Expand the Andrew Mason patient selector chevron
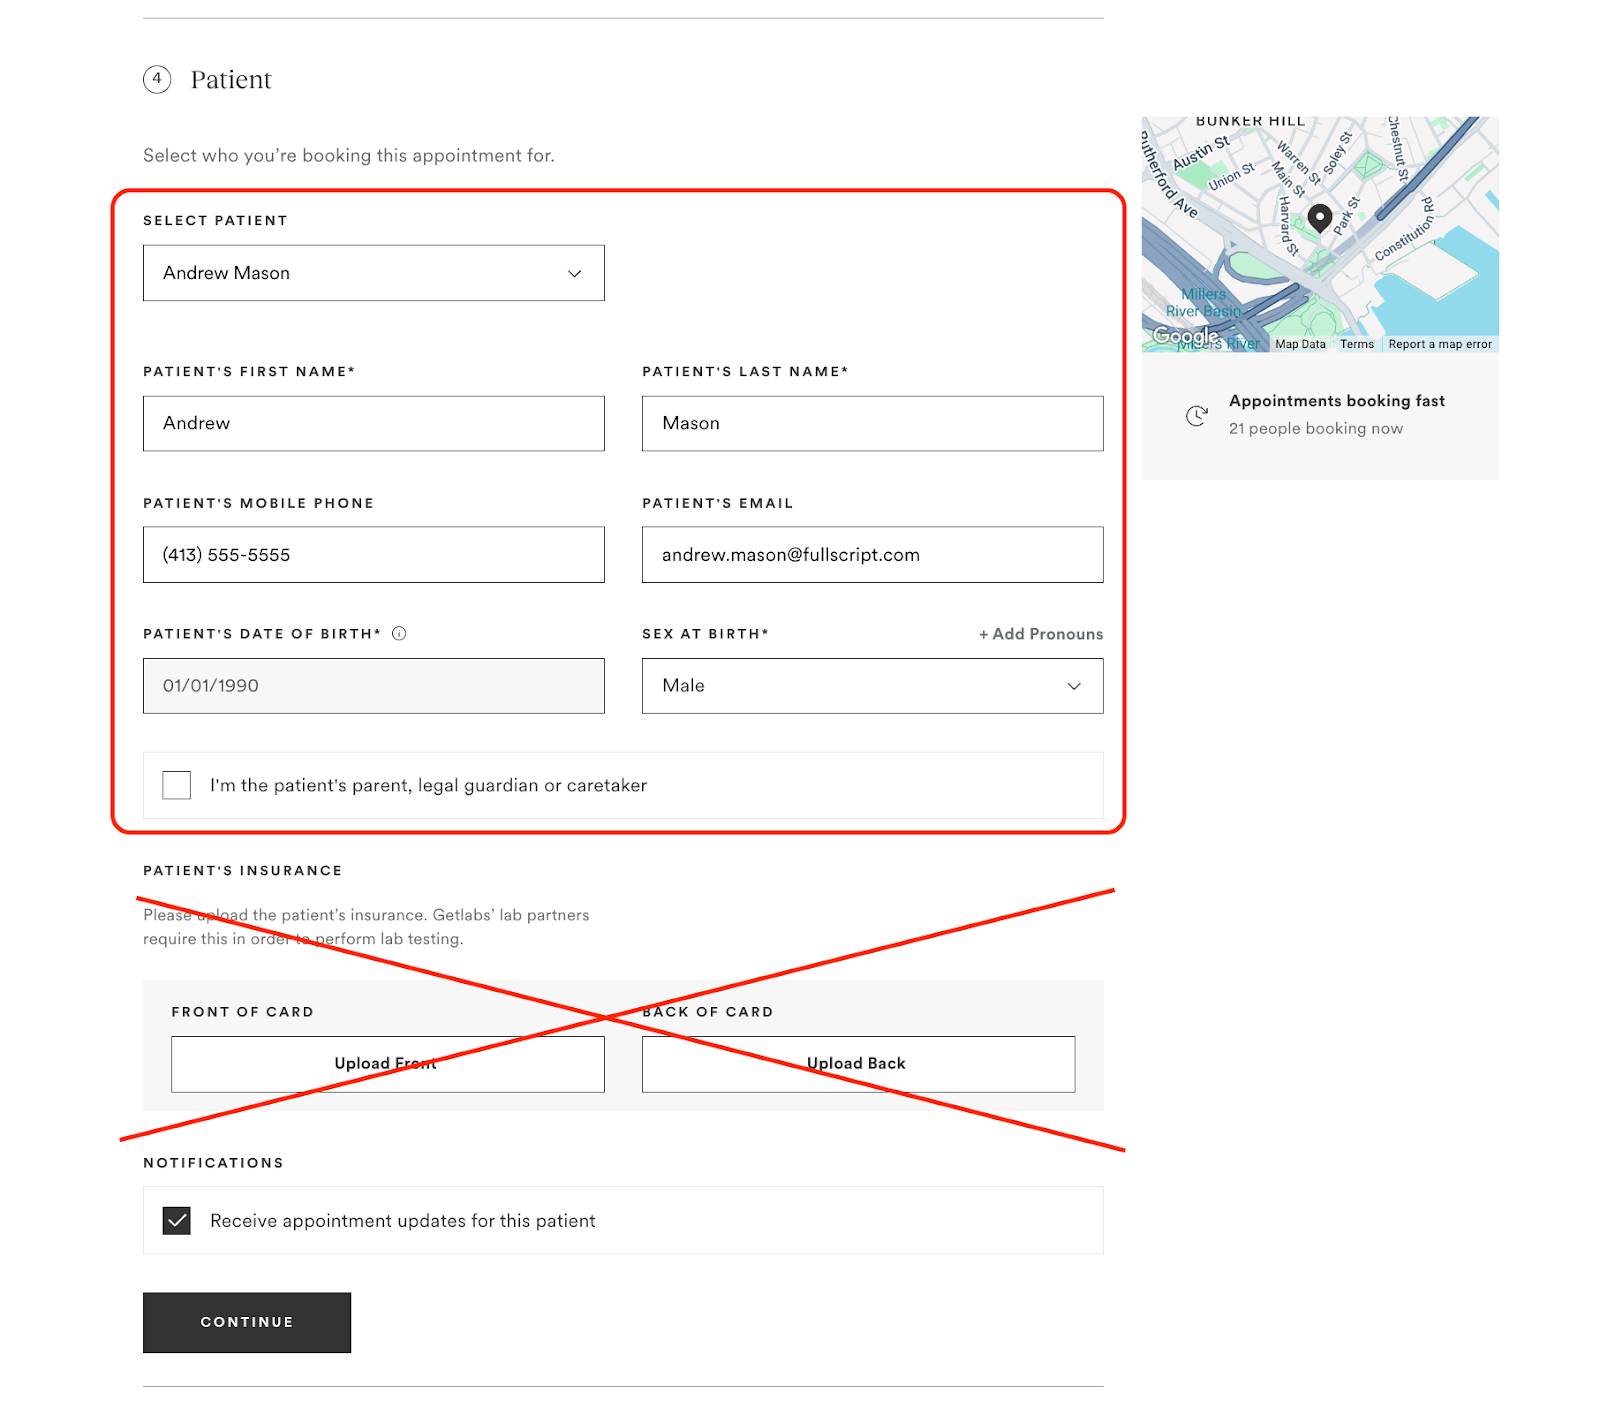The image size is (1600, 1408). click(574, 272)
